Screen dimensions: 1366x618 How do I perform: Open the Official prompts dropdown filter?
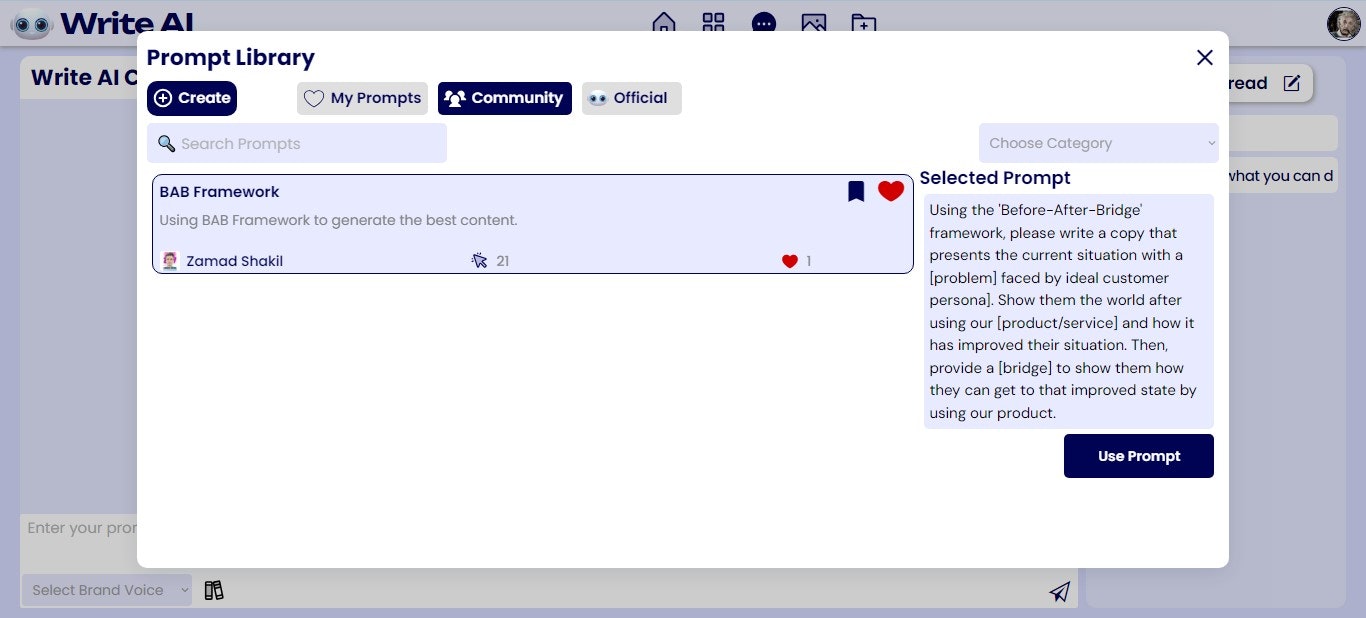tap(631, 98)
